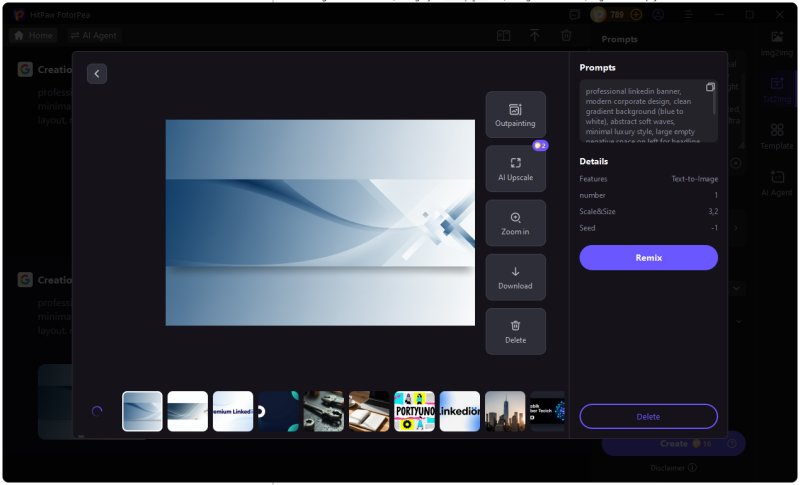The image size is (800, 485).
Task: Open the Outpainting tool
Action: point(515,114)
